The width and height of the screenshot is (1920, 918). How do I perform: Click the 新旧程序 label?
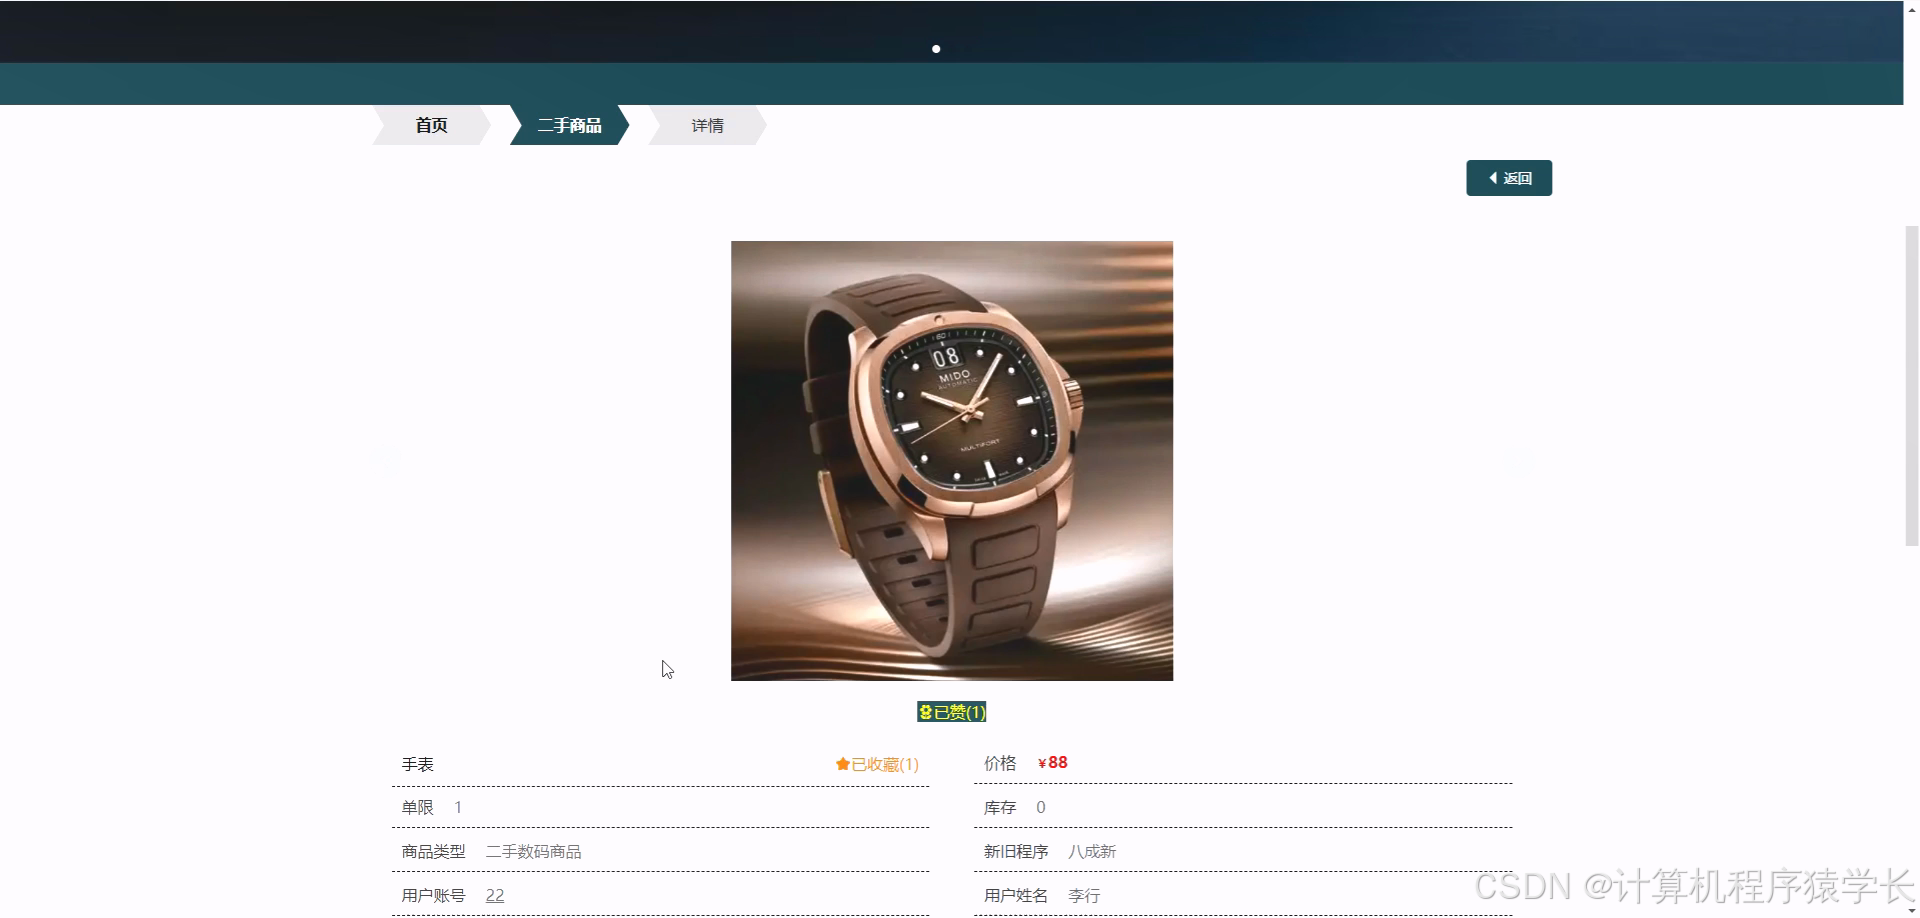point(1016,851)
